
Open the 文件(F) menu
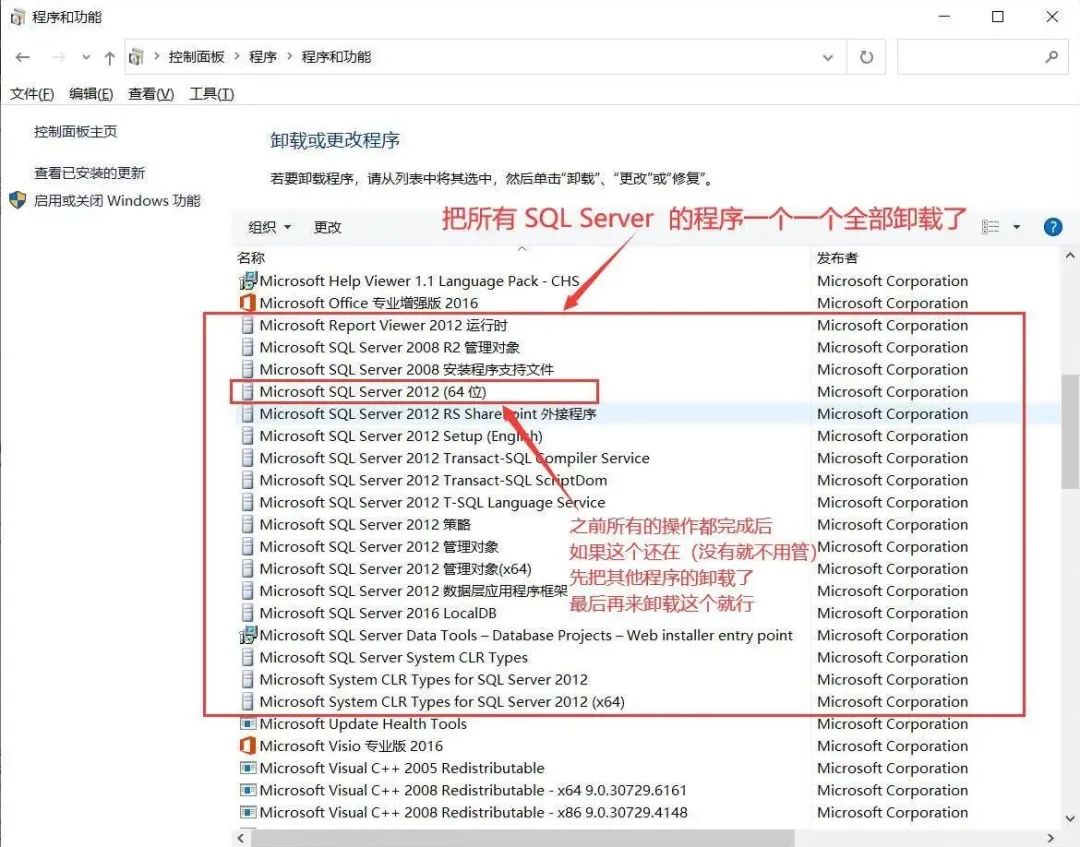coord(32,94)
